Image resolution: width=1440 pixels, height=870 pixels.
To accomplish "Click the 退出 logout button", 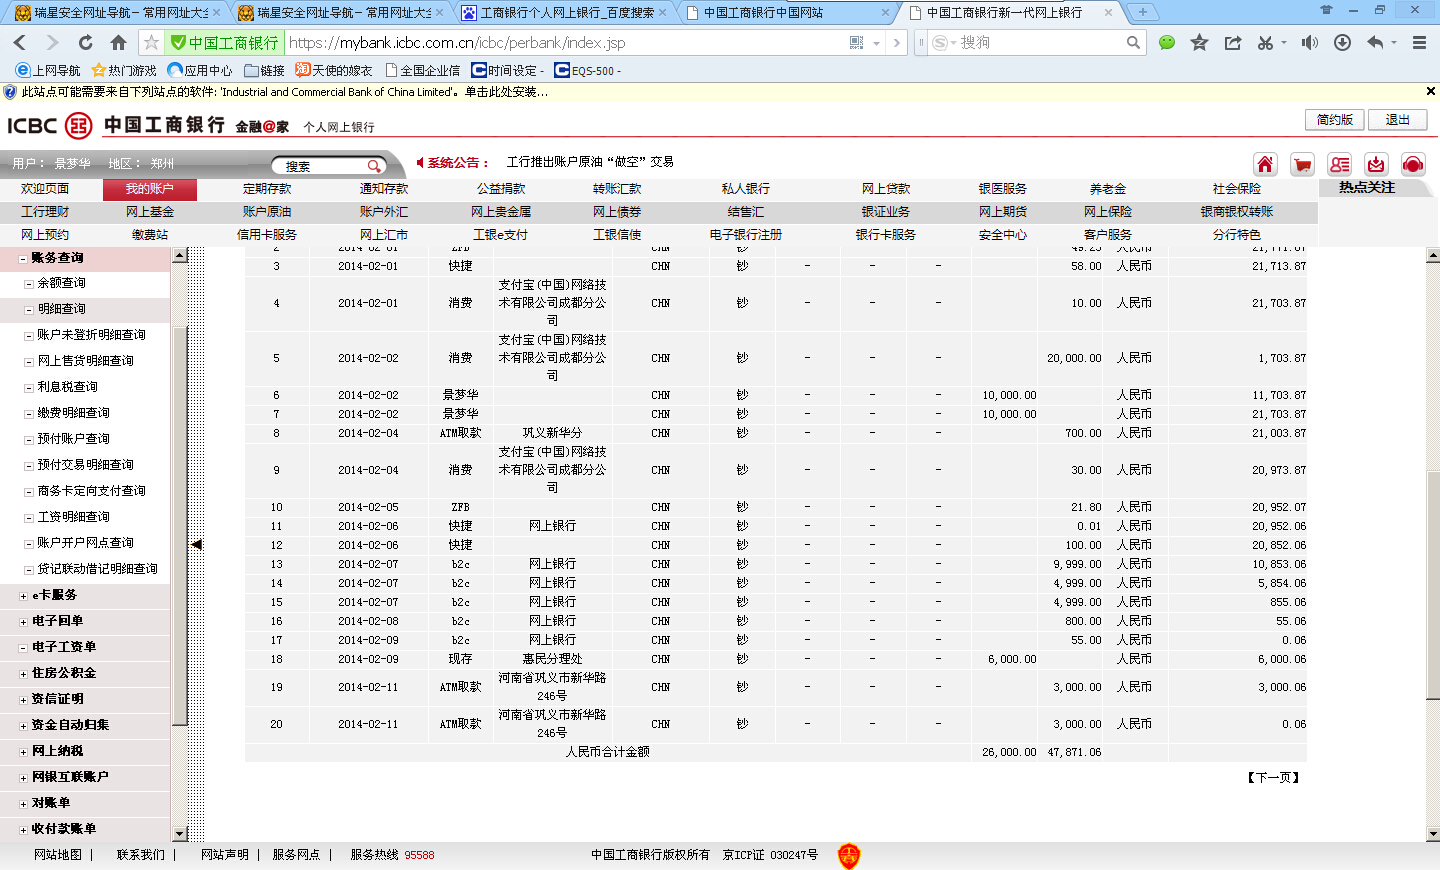I will [x=1396, y=120].
